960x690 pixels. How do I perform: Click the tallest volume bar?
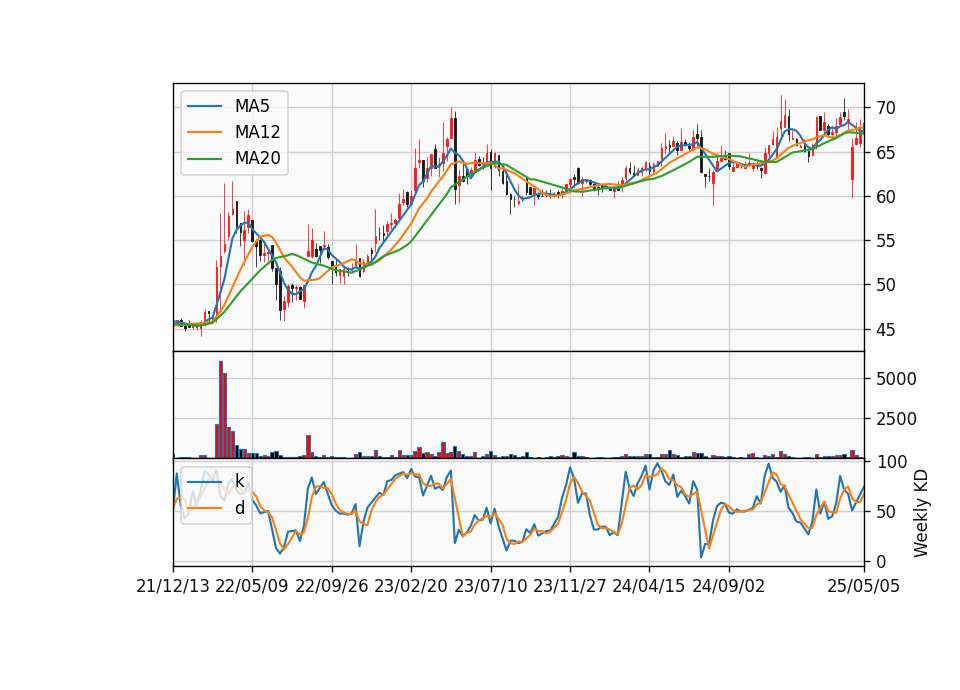[221, 410]
